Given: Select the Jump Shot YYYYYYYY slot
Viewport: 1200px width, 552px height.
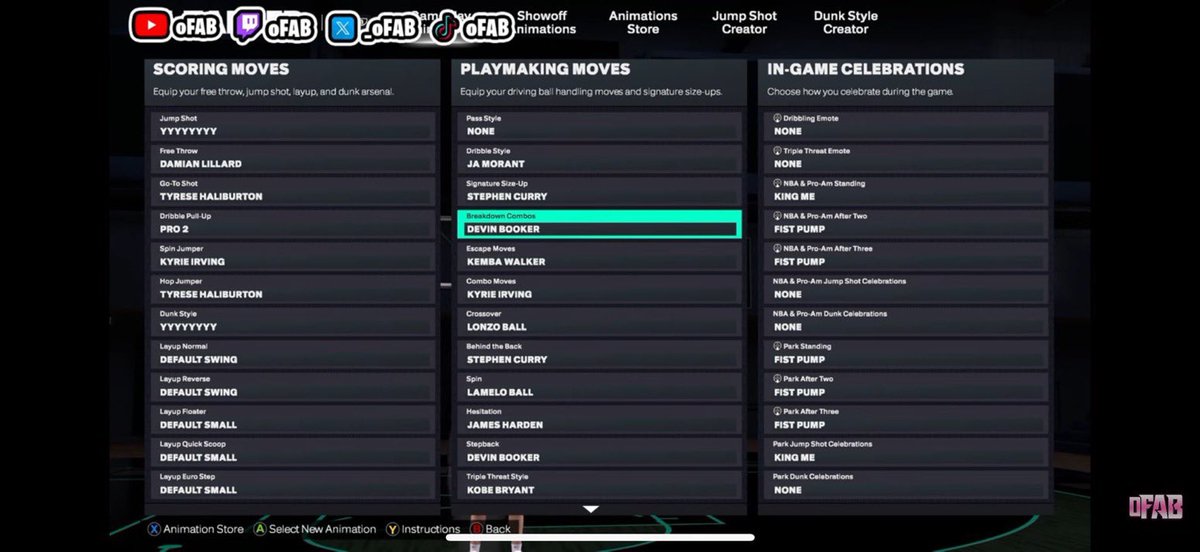Looking at the screenshot, I should (x=294, y=125).
